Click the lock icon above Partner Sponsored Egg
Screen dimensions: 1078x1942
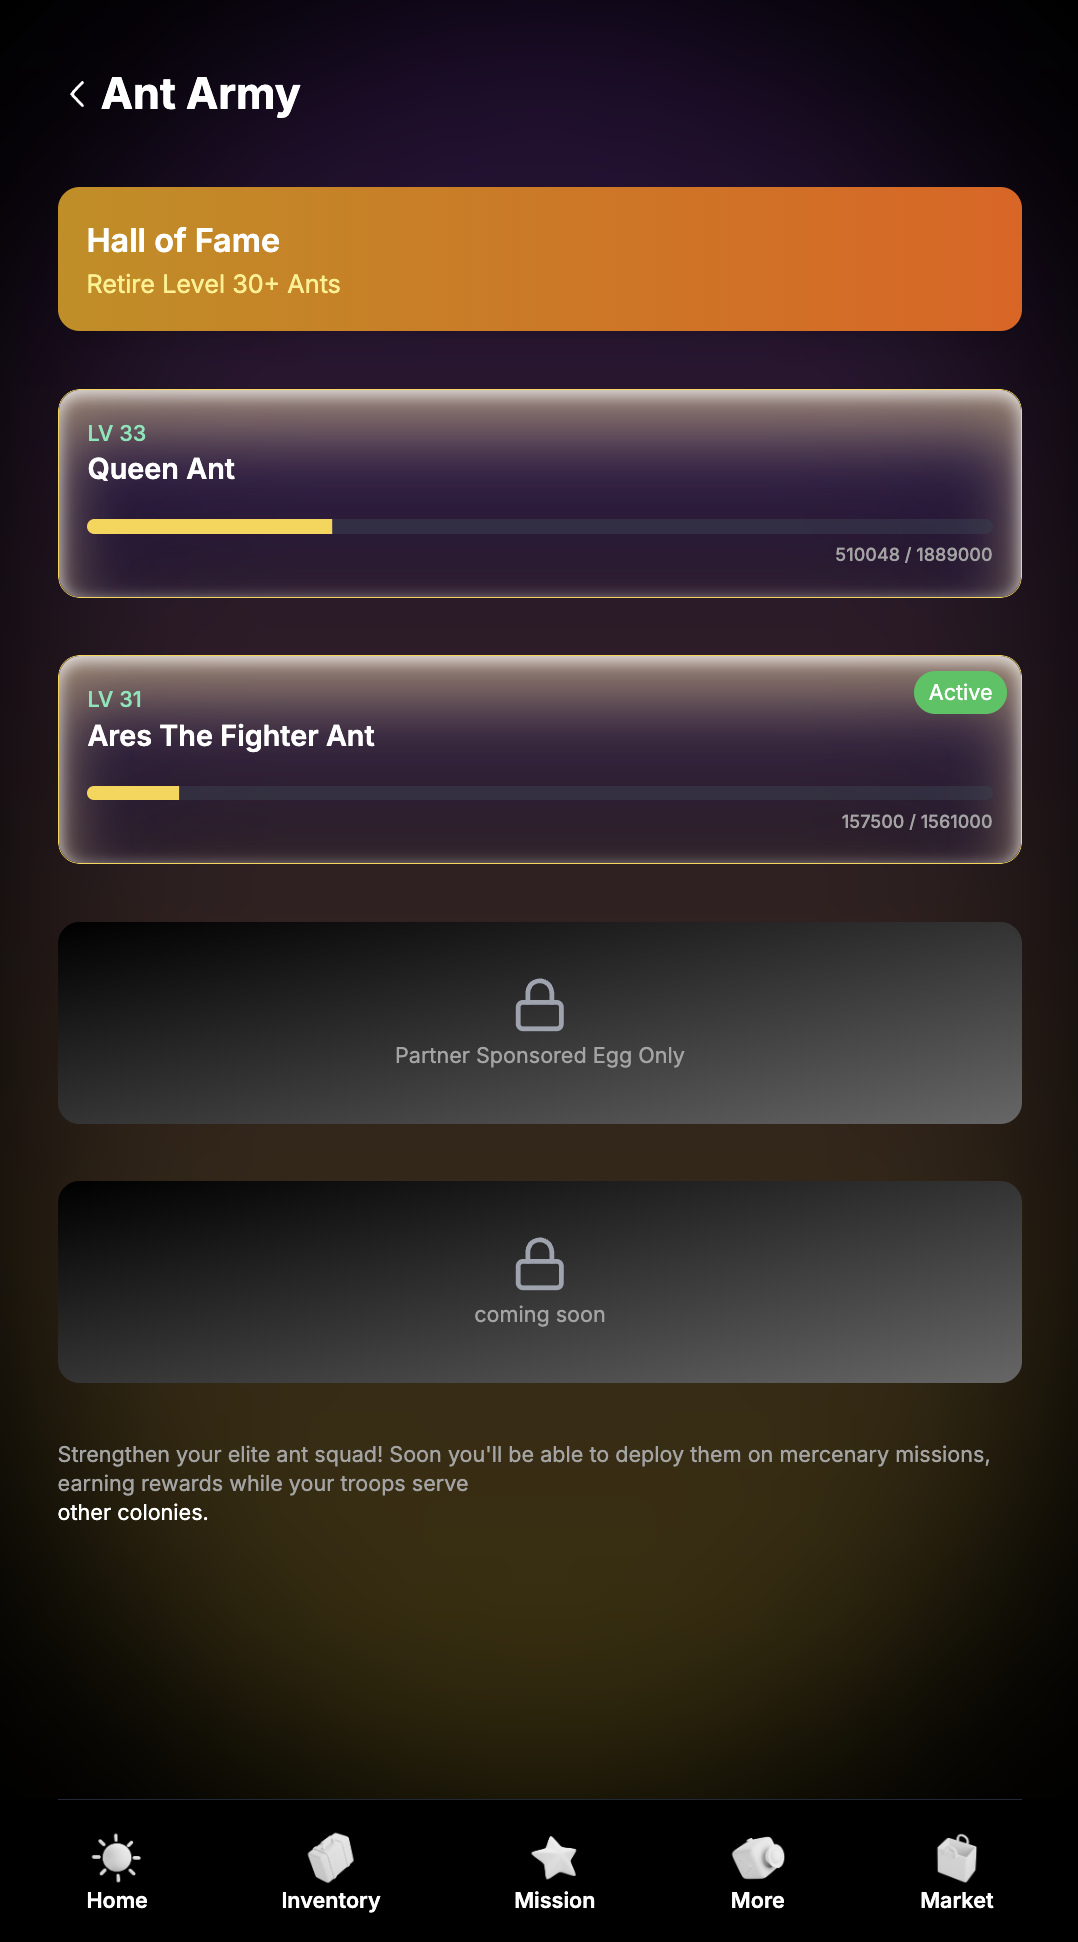point(540,1004)
